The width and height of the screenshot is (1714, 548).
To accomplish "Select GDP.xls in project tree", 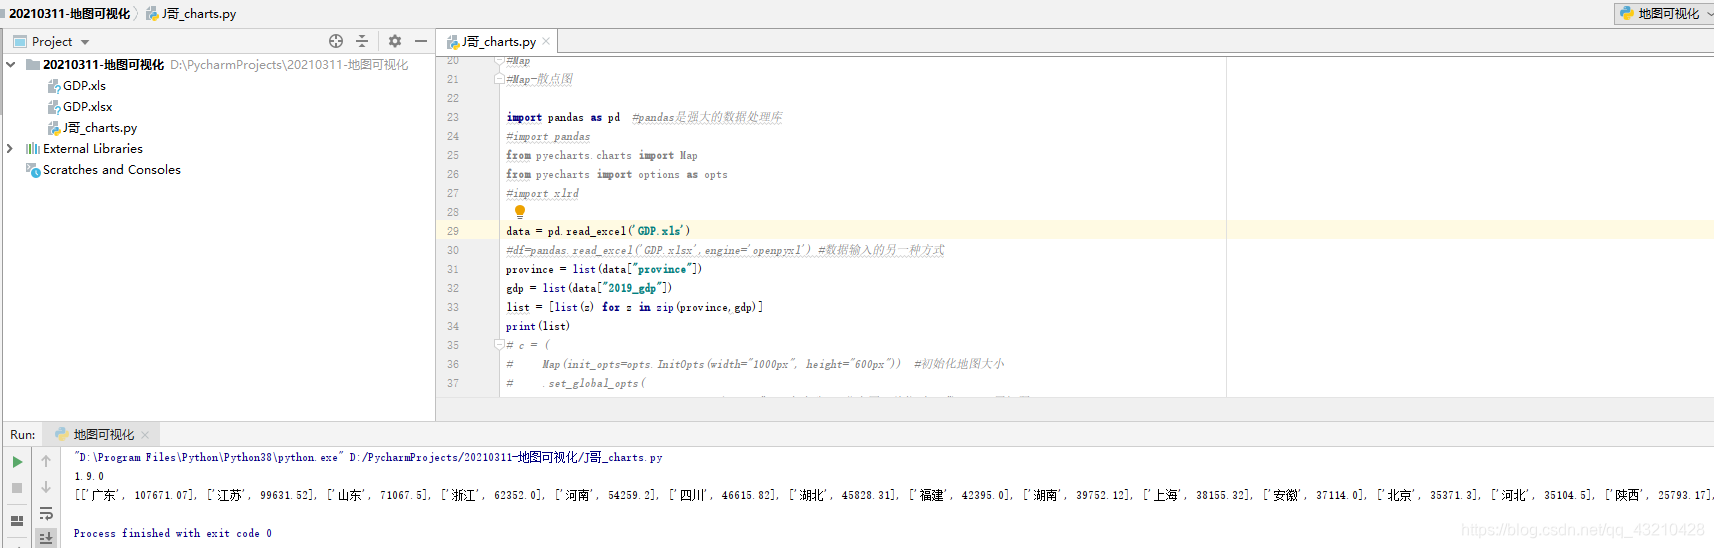I will point(84,86).
